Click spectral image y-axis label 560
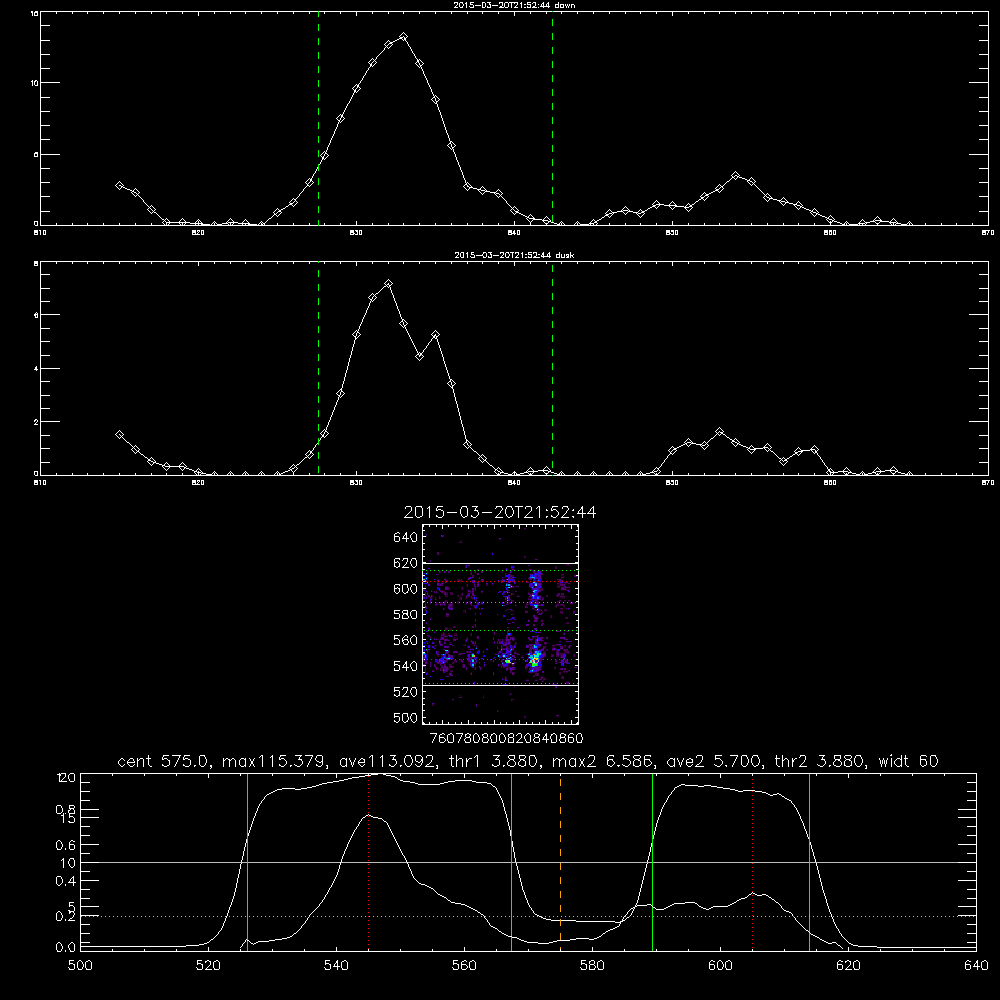 pos(406,640)
